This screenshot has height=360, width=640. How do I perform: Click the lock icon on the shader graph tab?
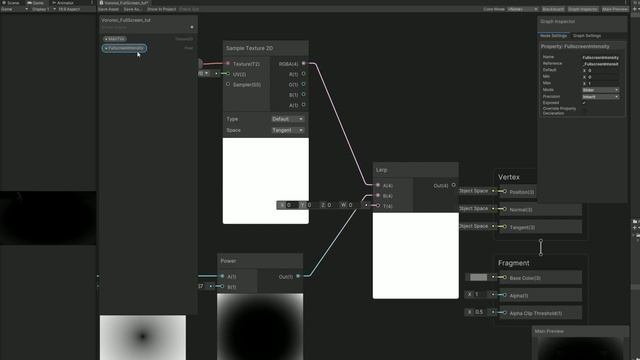(101, 2)
